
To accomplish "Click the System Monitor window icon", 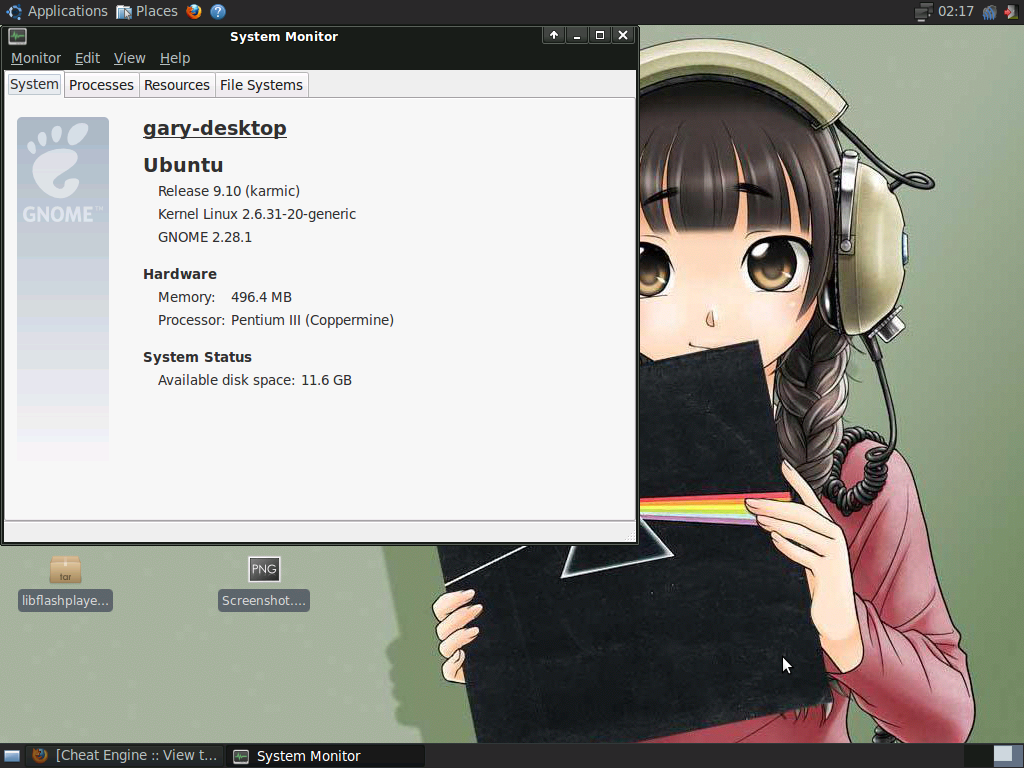I will (16, 36).
